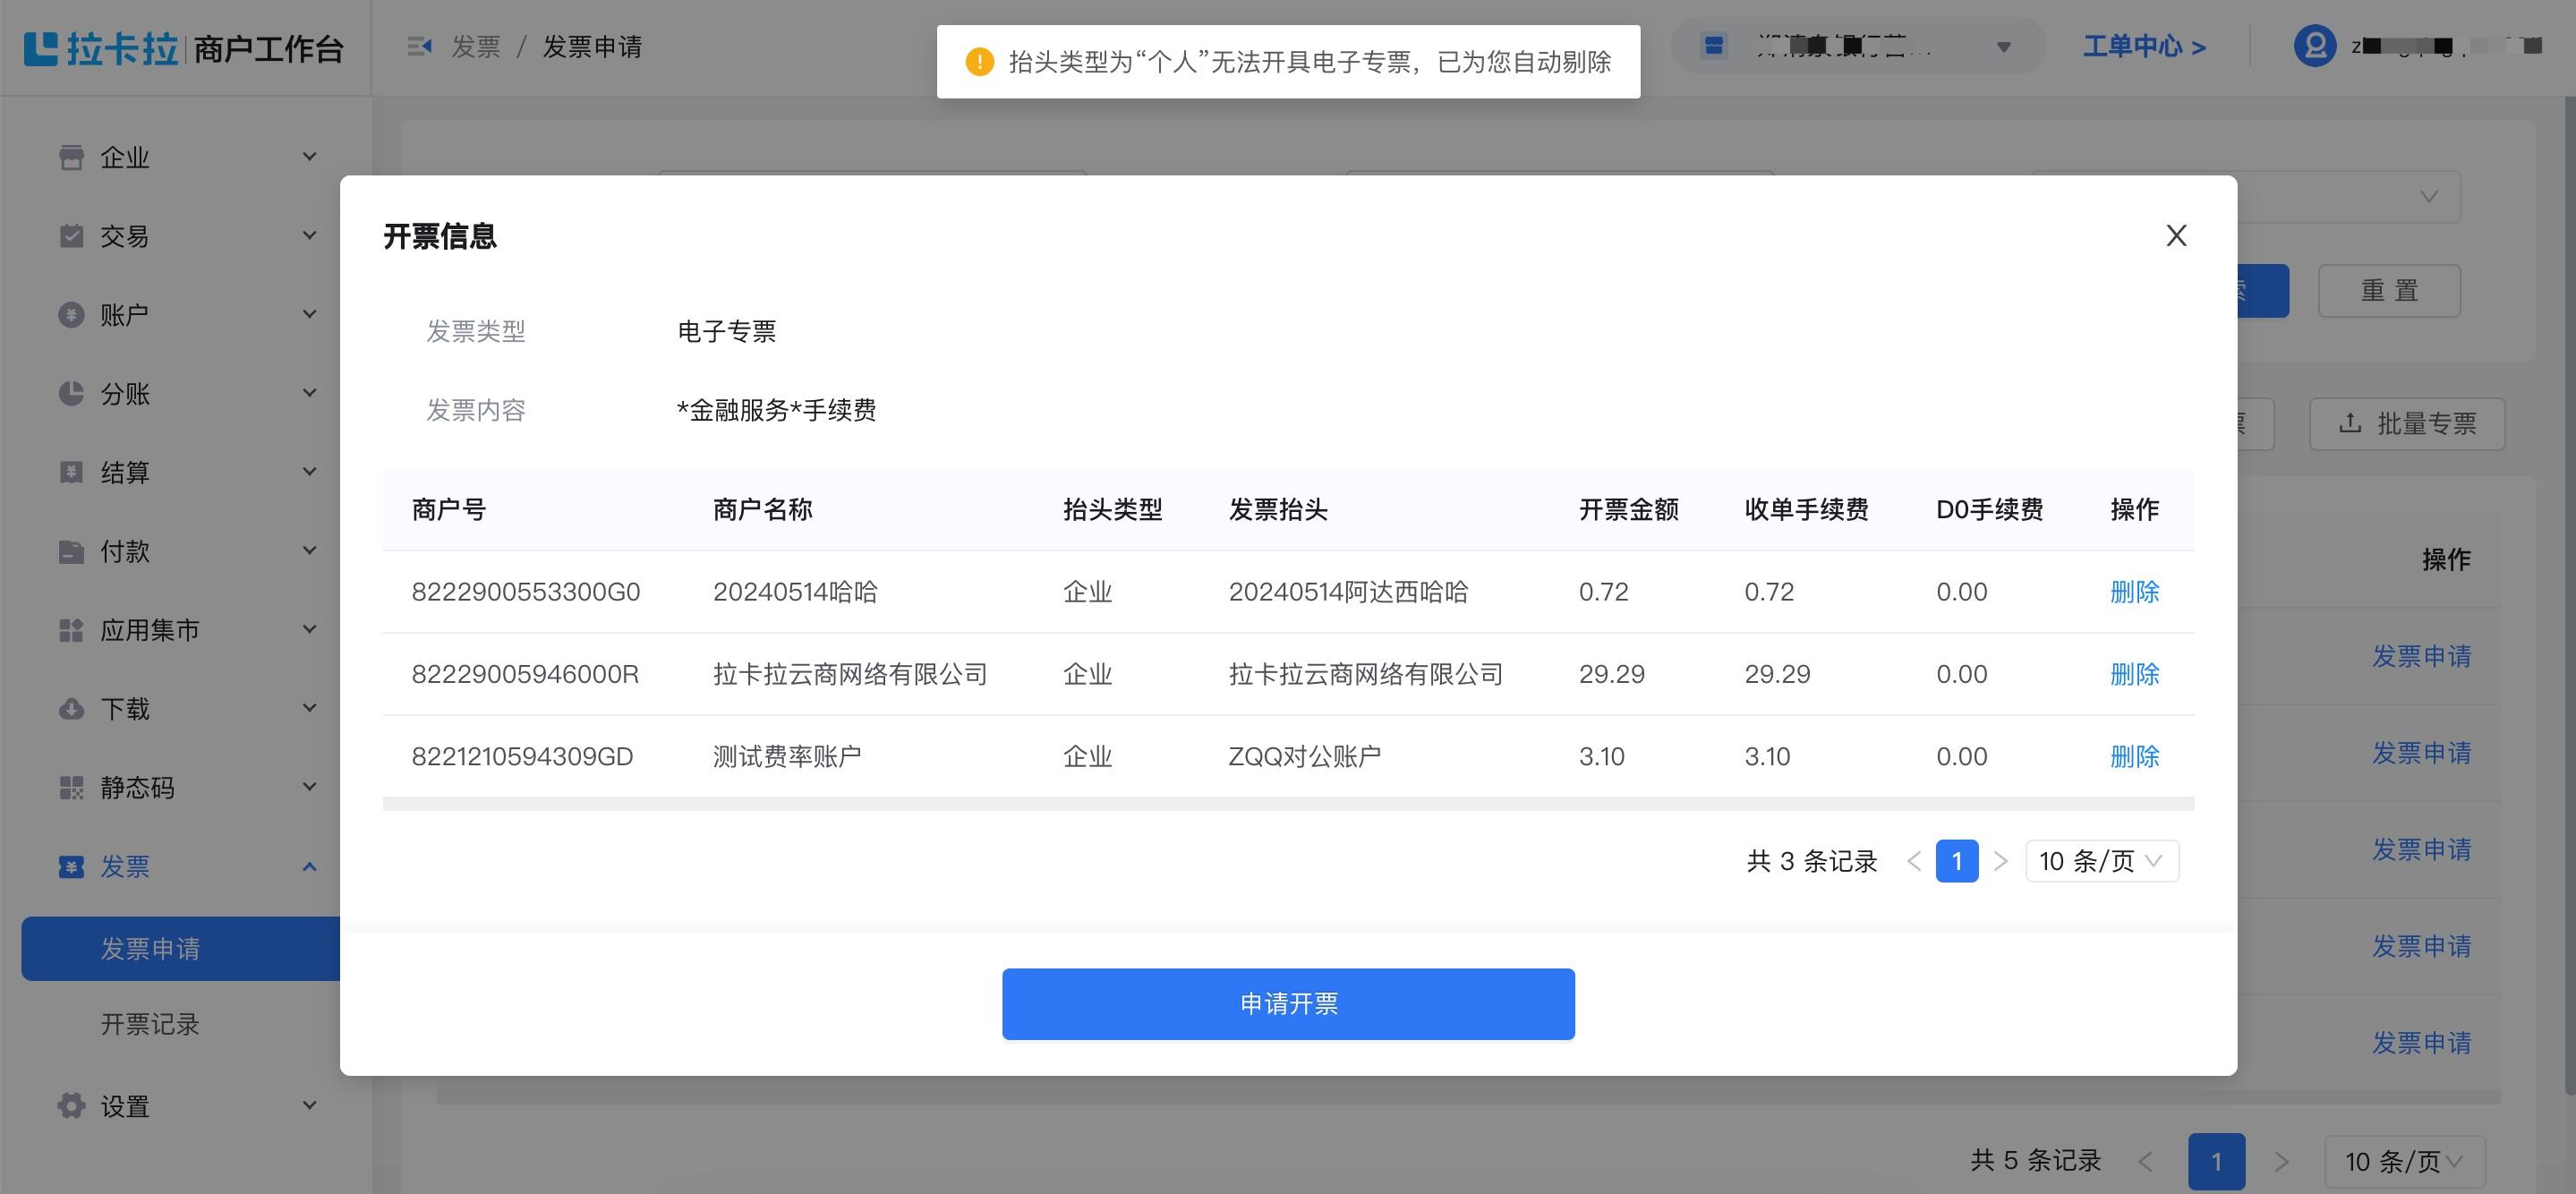This screenshot has height=1194, width=2576.
Task: 删除 the 测试费率账户 row
Action: pos(2135,756)
